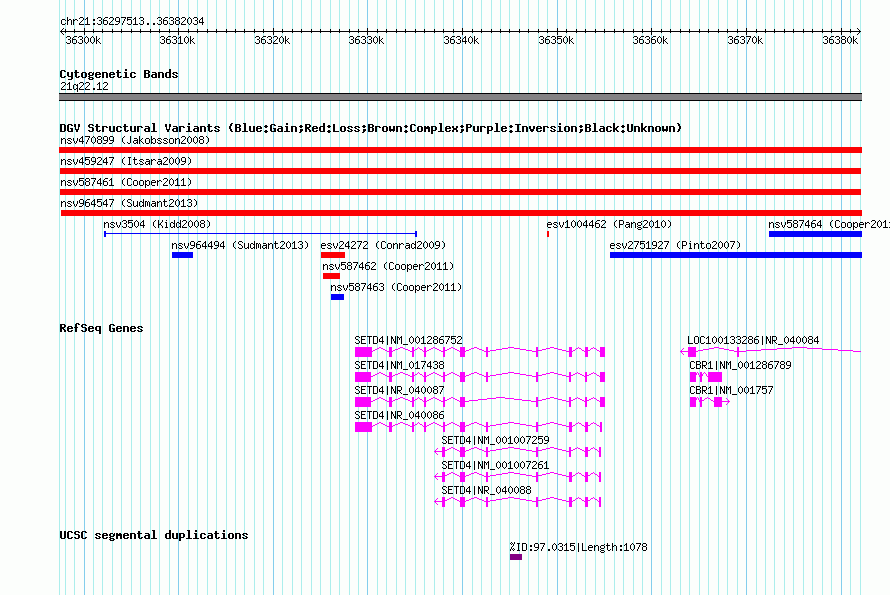Viewport: 890px width, 595px height.
Task: Click the 36380k ruler tick label
Action: [839, 40]
